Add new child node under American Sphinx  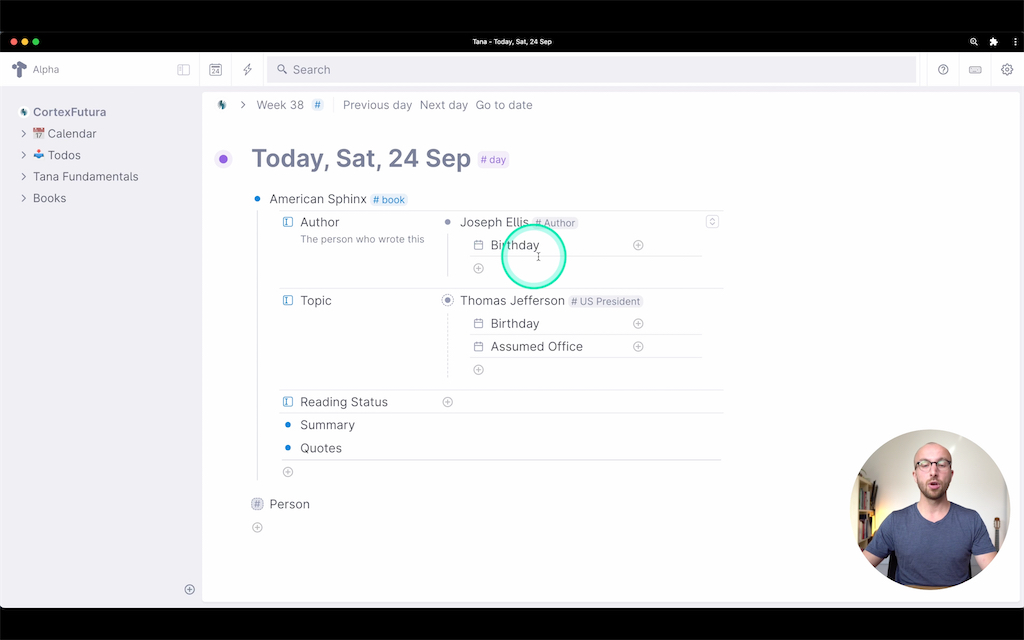288,472
